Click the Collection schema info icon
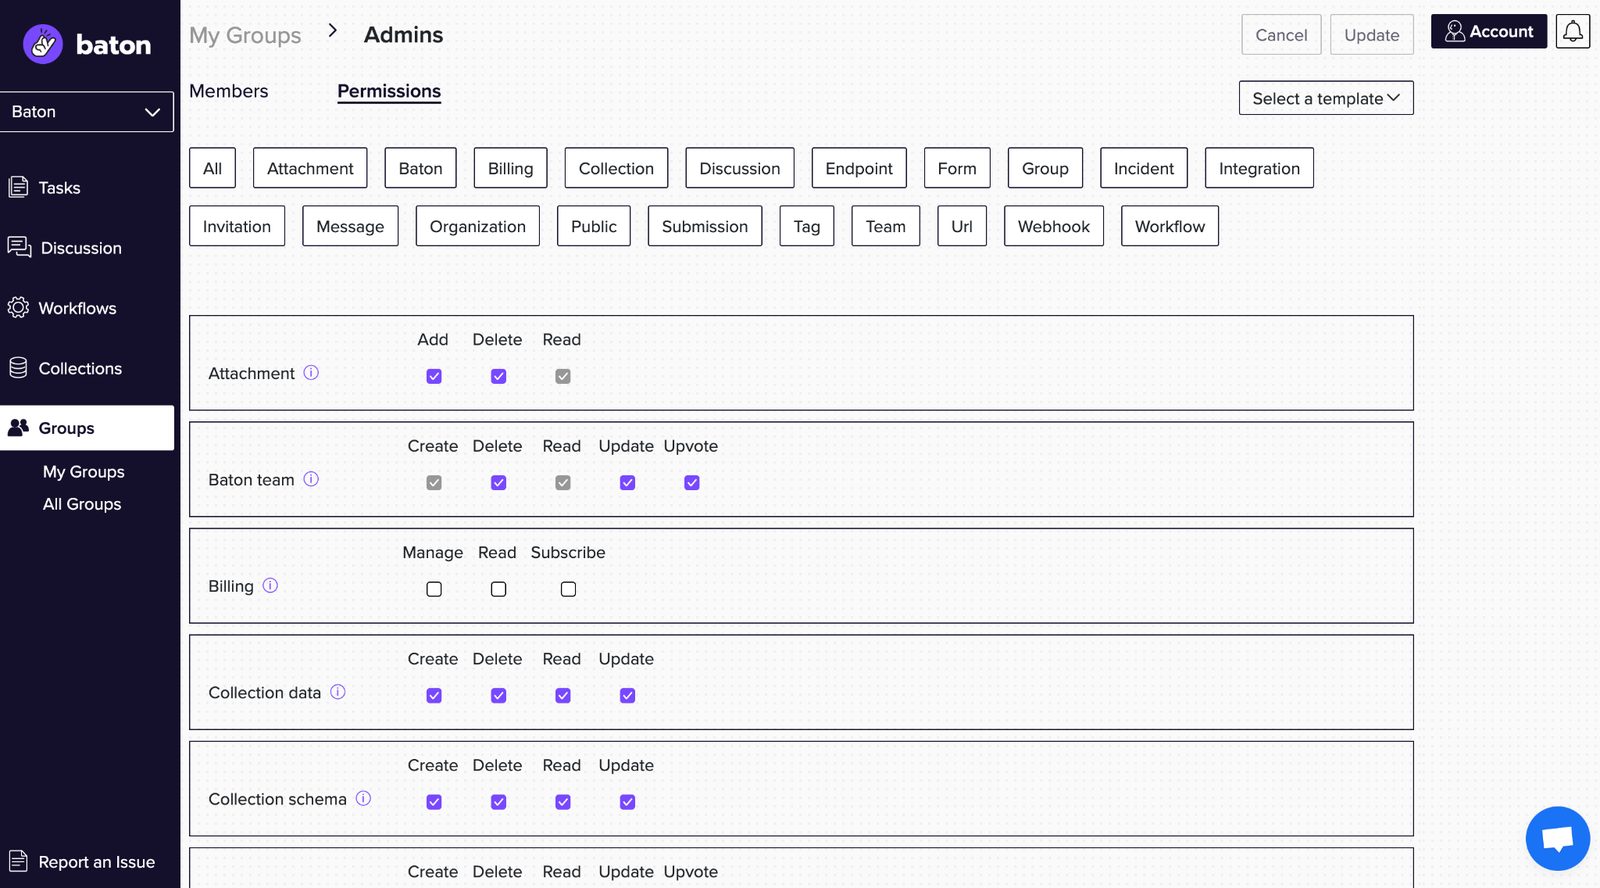Viewport: 1600px width, 888px height. [363, 798]
